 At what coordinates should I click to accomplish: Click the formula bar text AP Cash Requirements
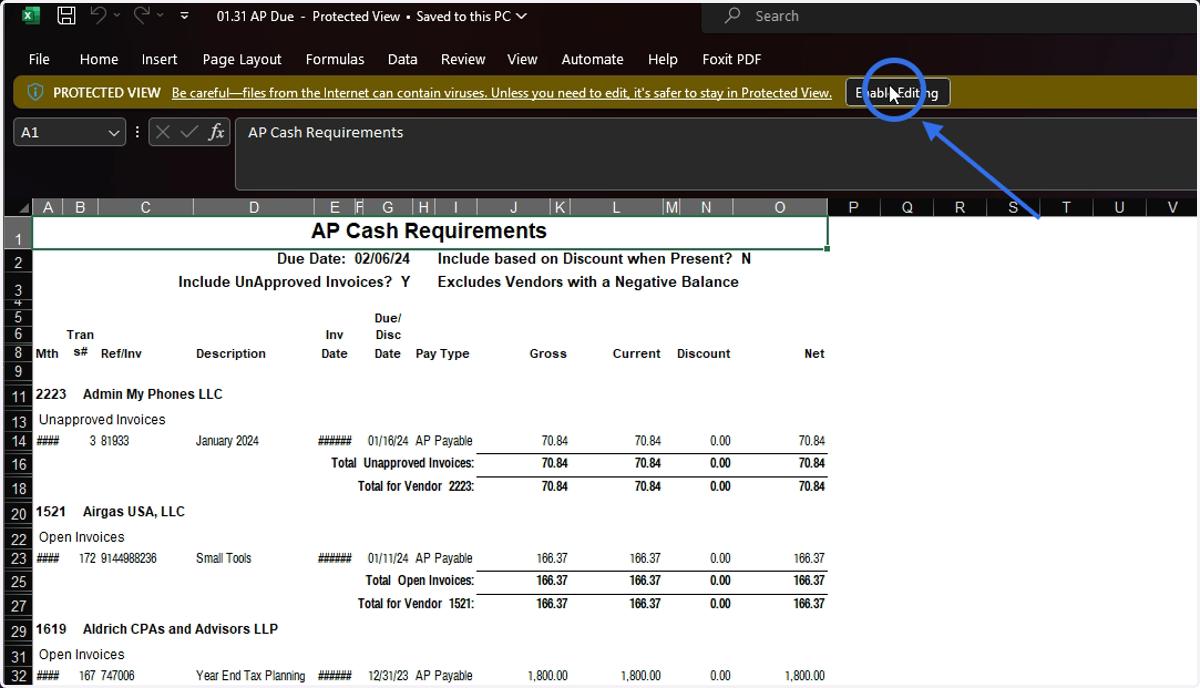326,132
